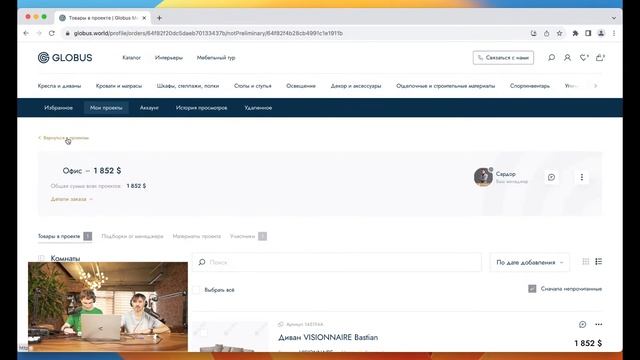Open the Диван VISIONNAIRE Bastian product title
The image size is (640, 360).
[328, 338]
